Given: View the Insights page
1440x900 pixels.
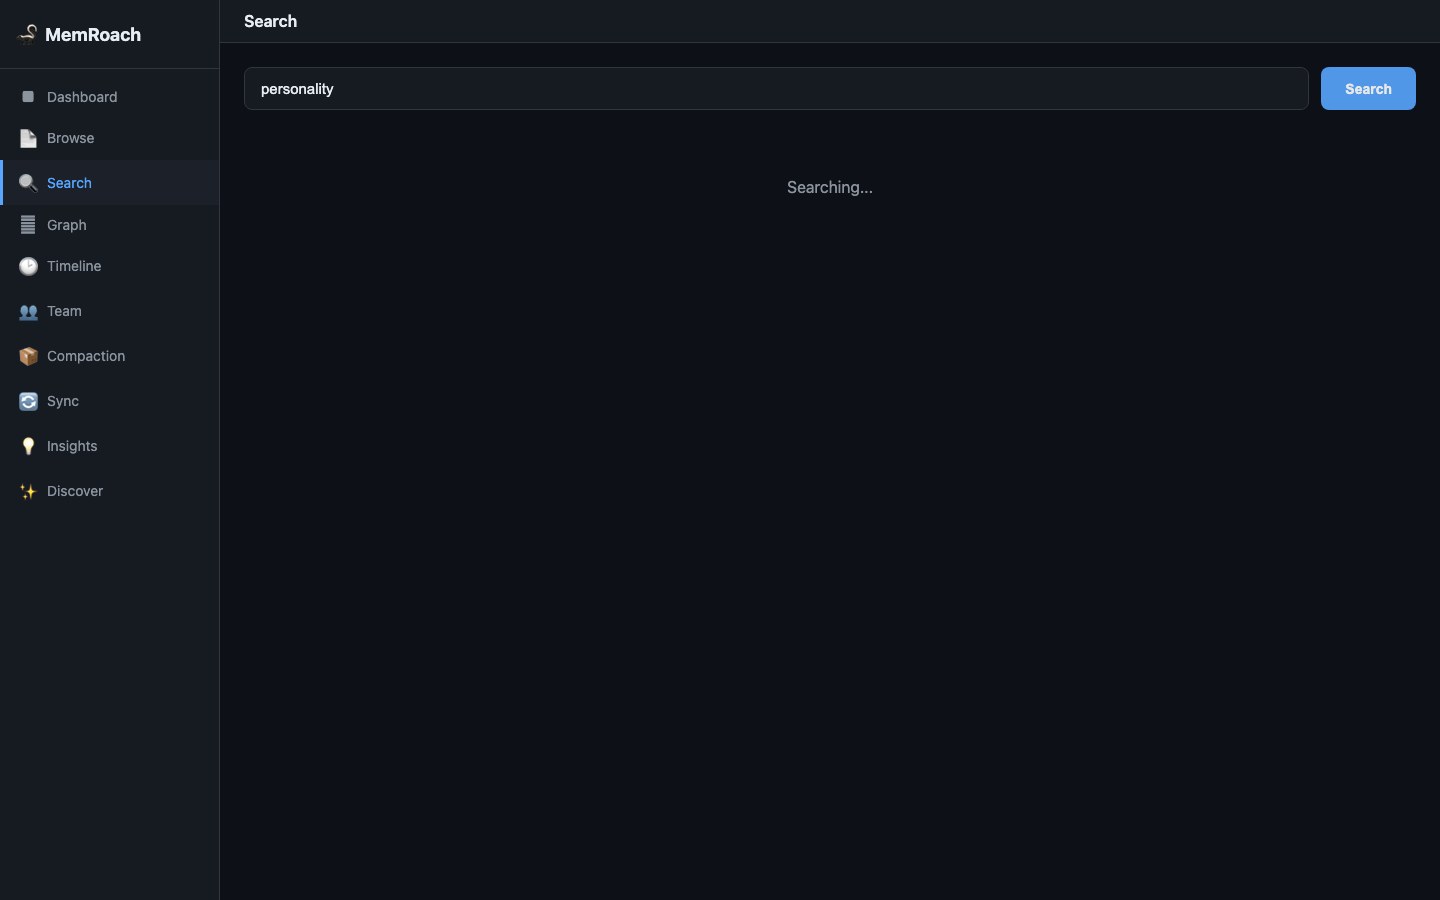Looking at the screenshot, I should (x=110, y=446).
